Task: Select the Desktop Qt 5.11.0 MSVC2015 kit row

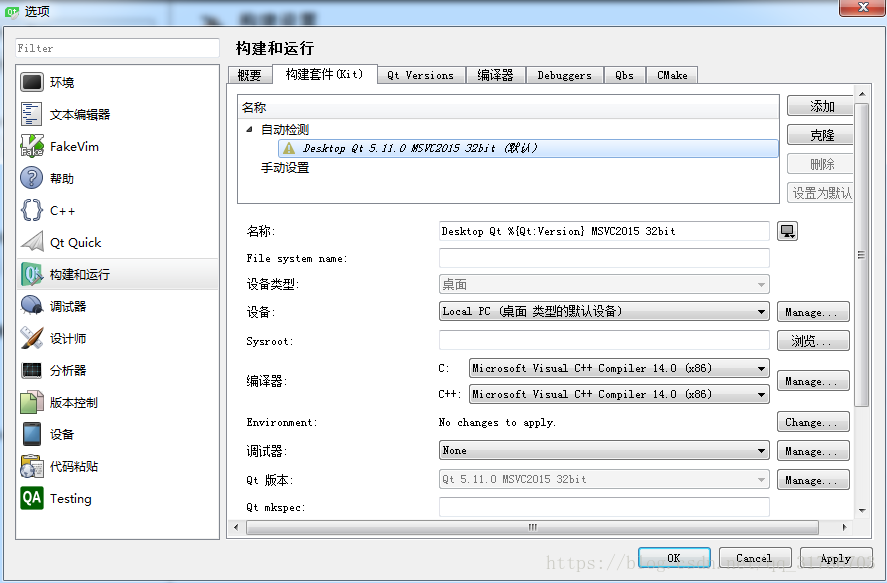Action: (528, 148)
